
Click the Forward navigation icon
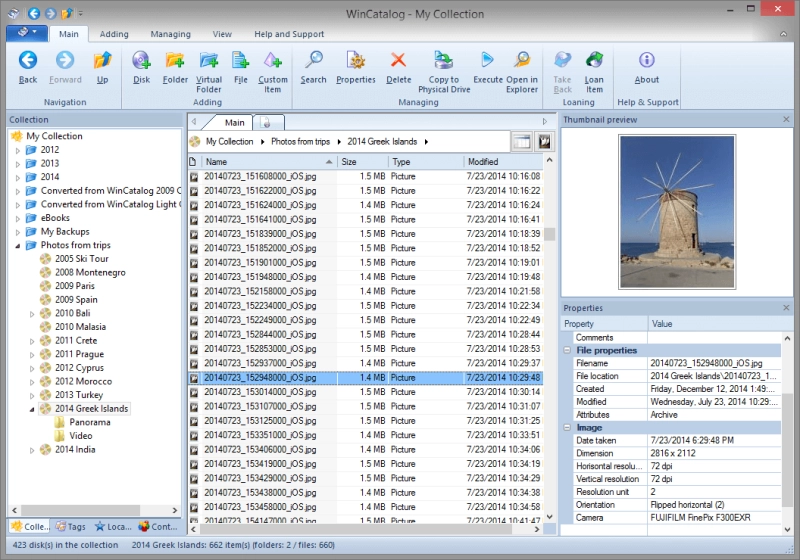click(x=65, y=60)
